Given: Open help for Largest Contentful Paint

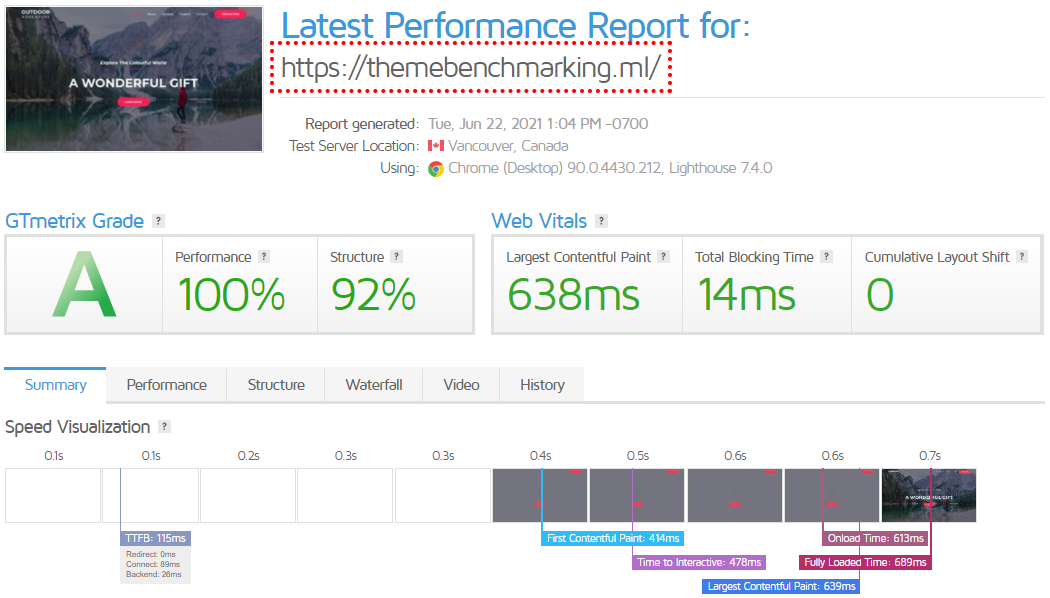Looking at the screenshot, I should pyautogui.click(x=663, y=256).
